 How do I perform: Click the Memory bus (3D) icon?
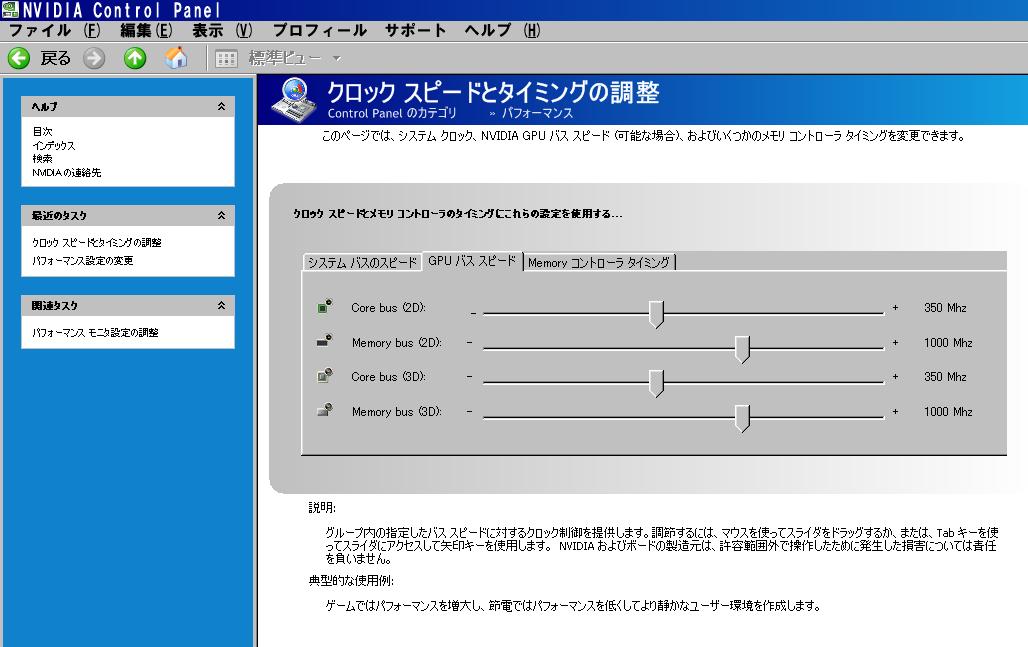(x=325, y=410)
